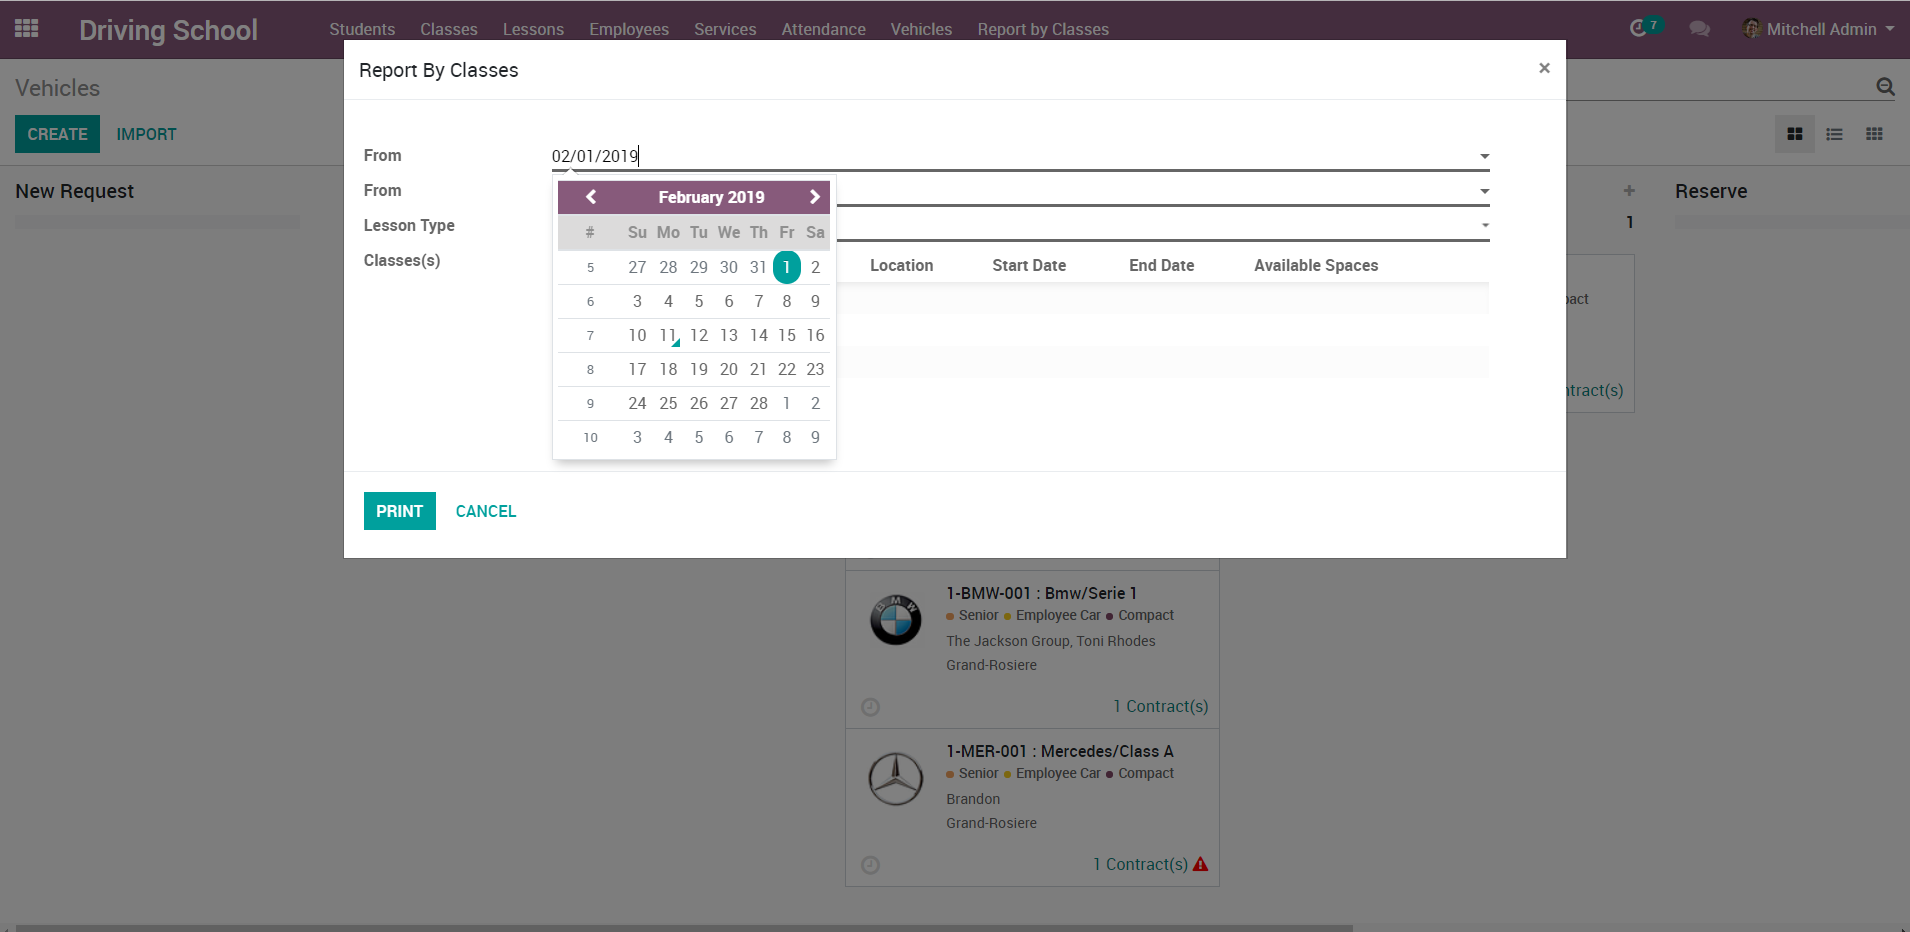Open the apps grid menu icon
The width and height of the screenshot is (1910, 932).
27,29
